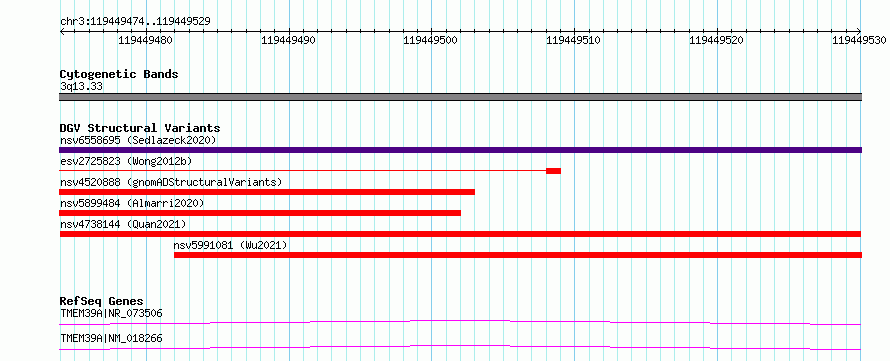Click ruler position label 119449480

tap(146, 40)
